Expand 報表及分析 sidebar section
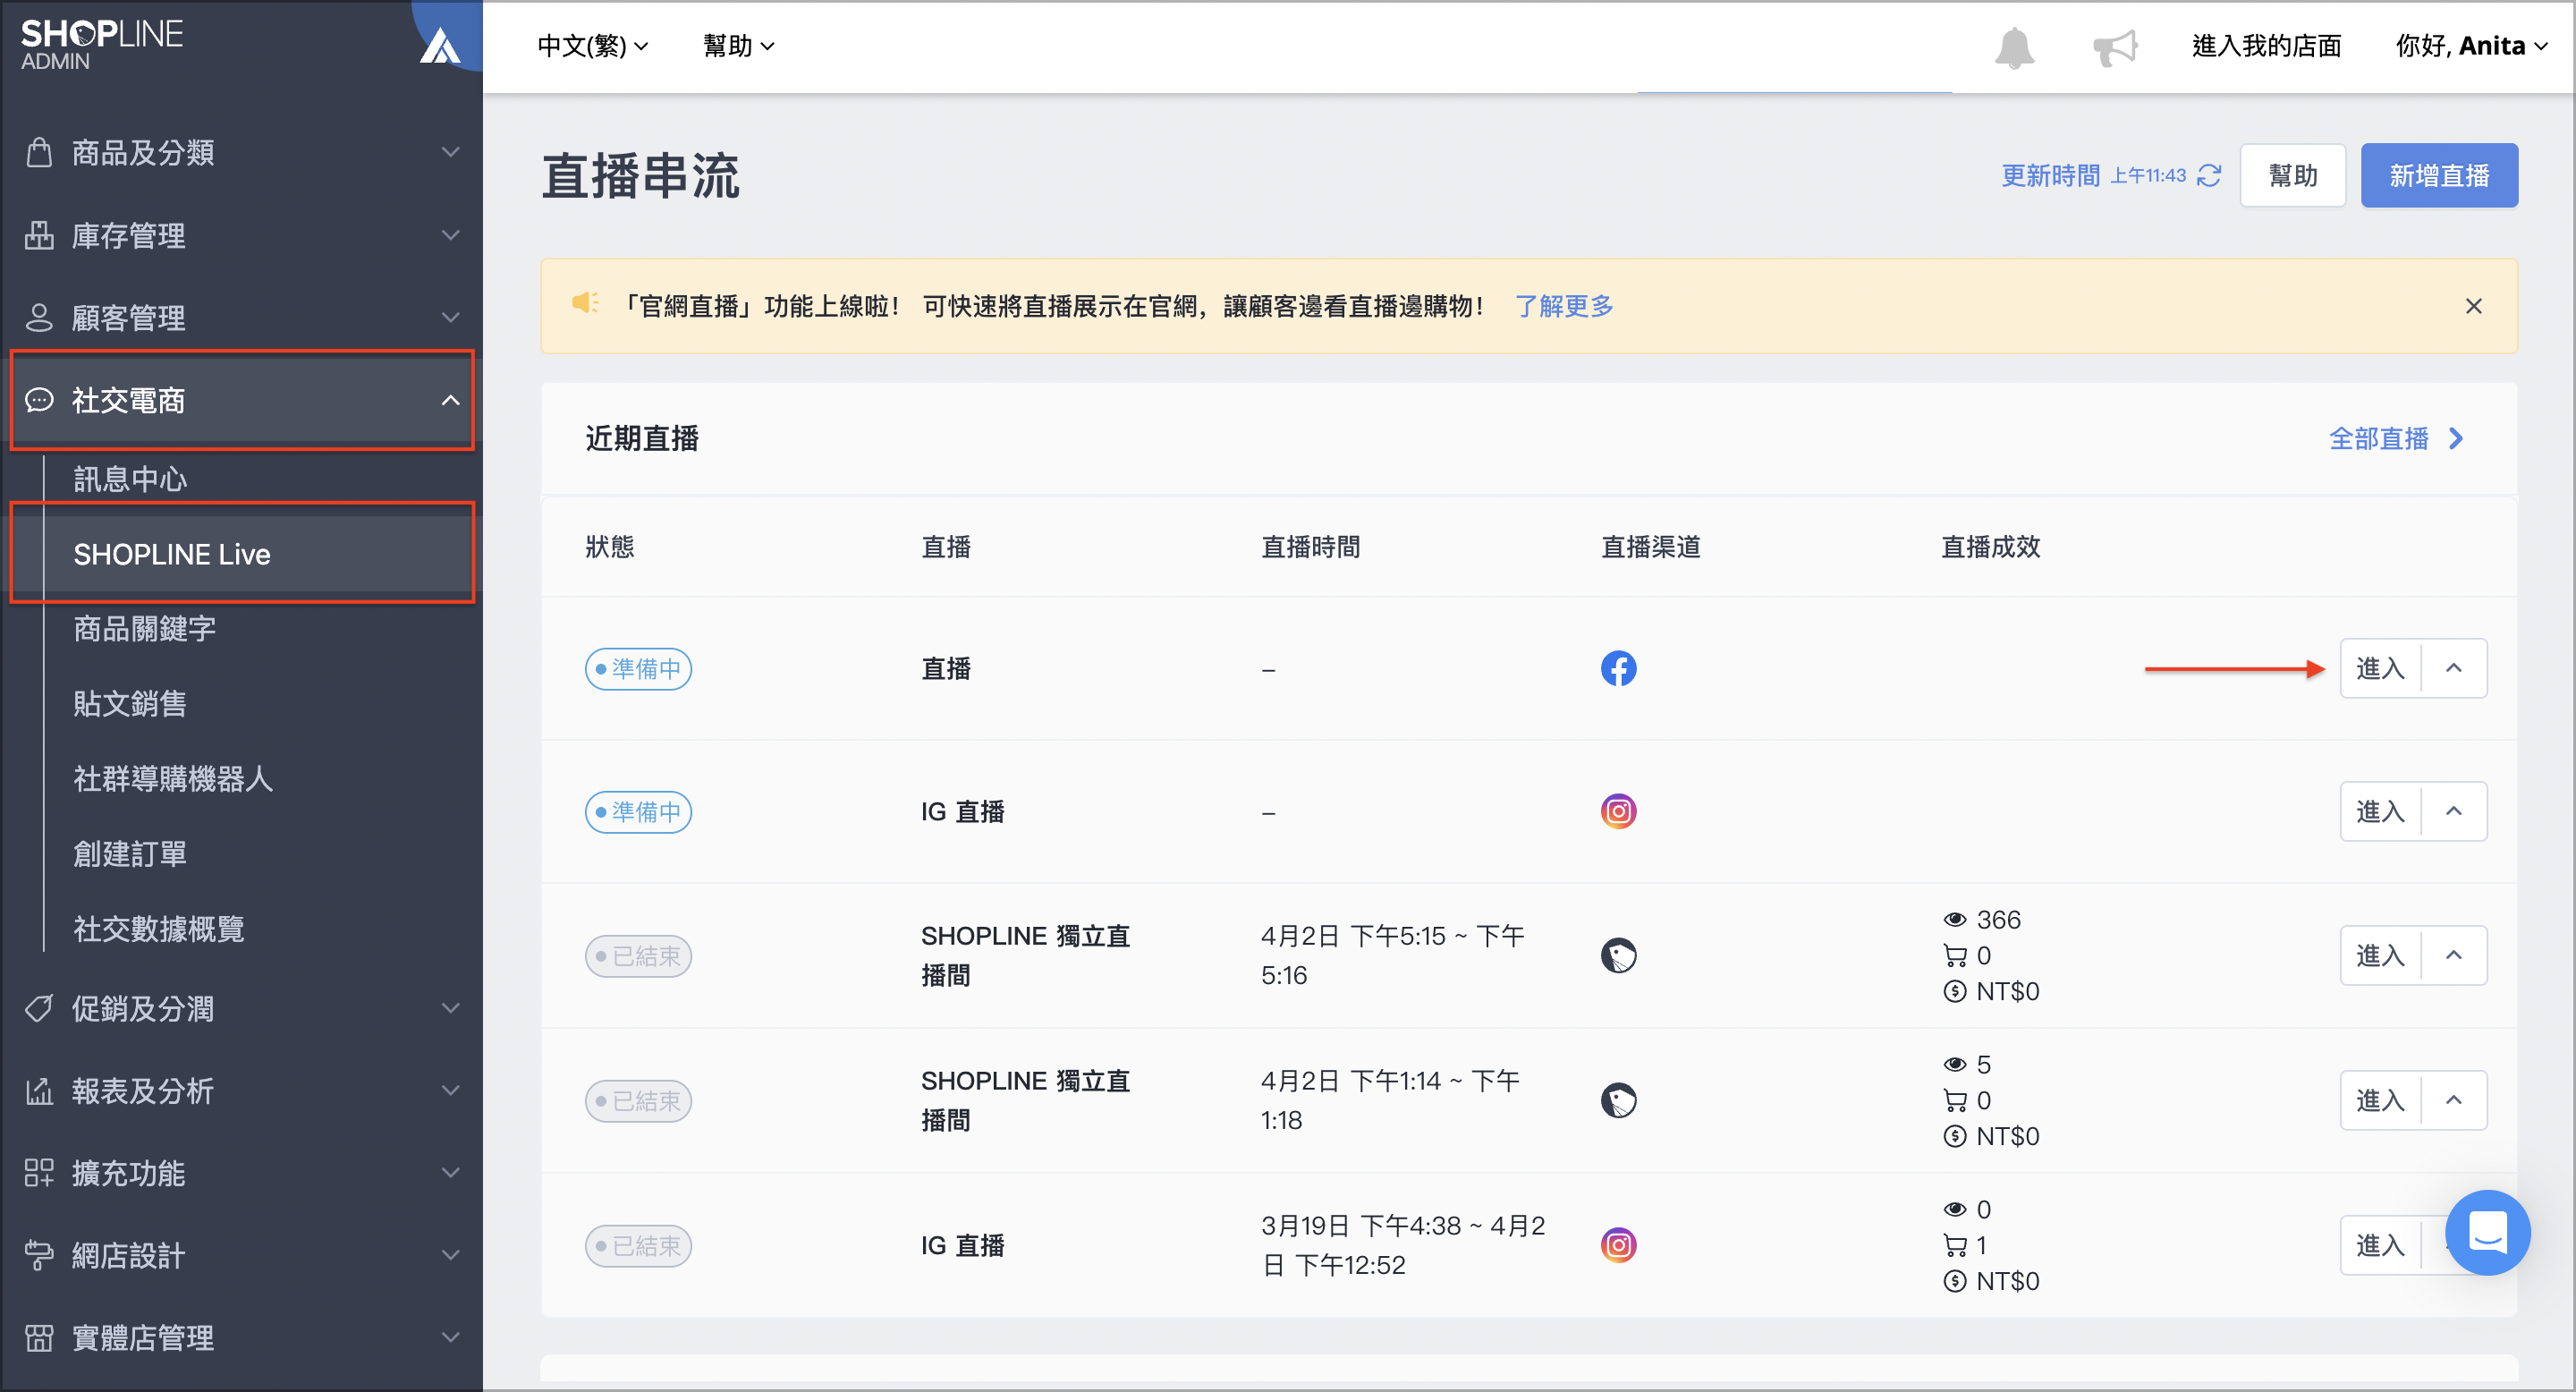Screen dimensions: 2576x1392 pos(451,1090)
